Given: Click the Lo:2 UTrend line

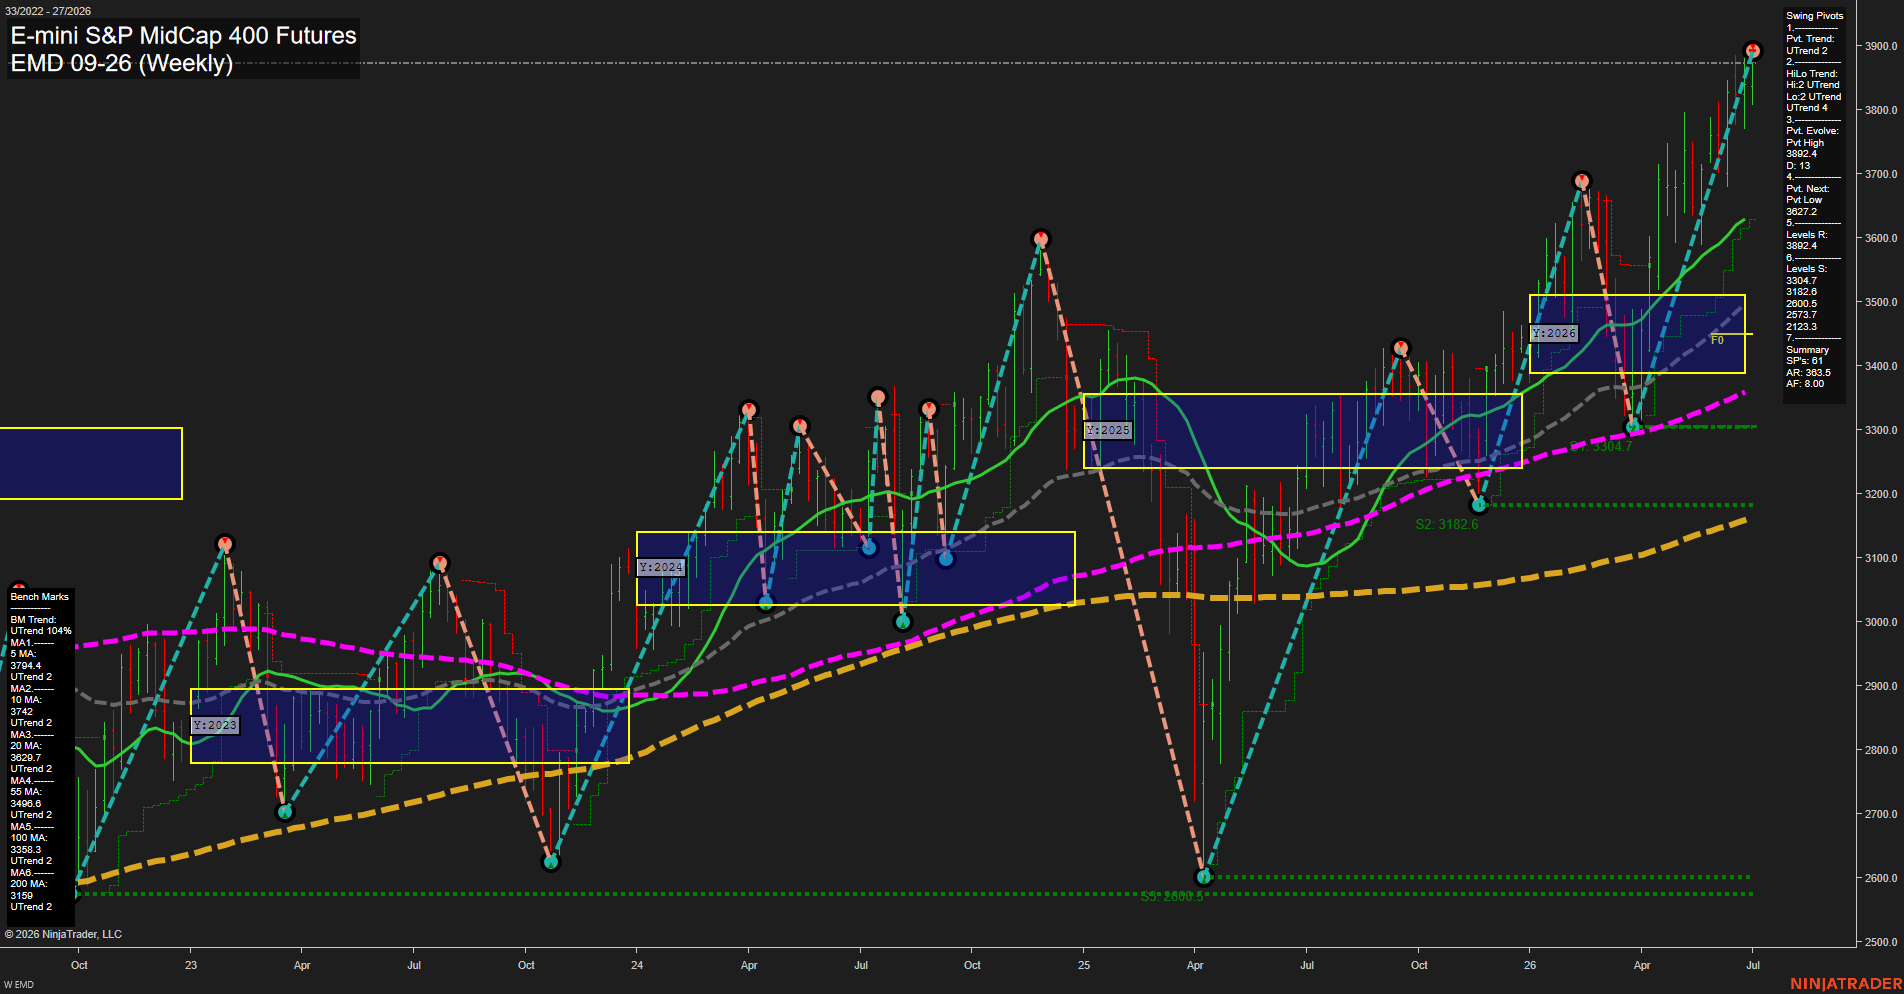Looking at the screenshot, I should tap(1813, 97).
